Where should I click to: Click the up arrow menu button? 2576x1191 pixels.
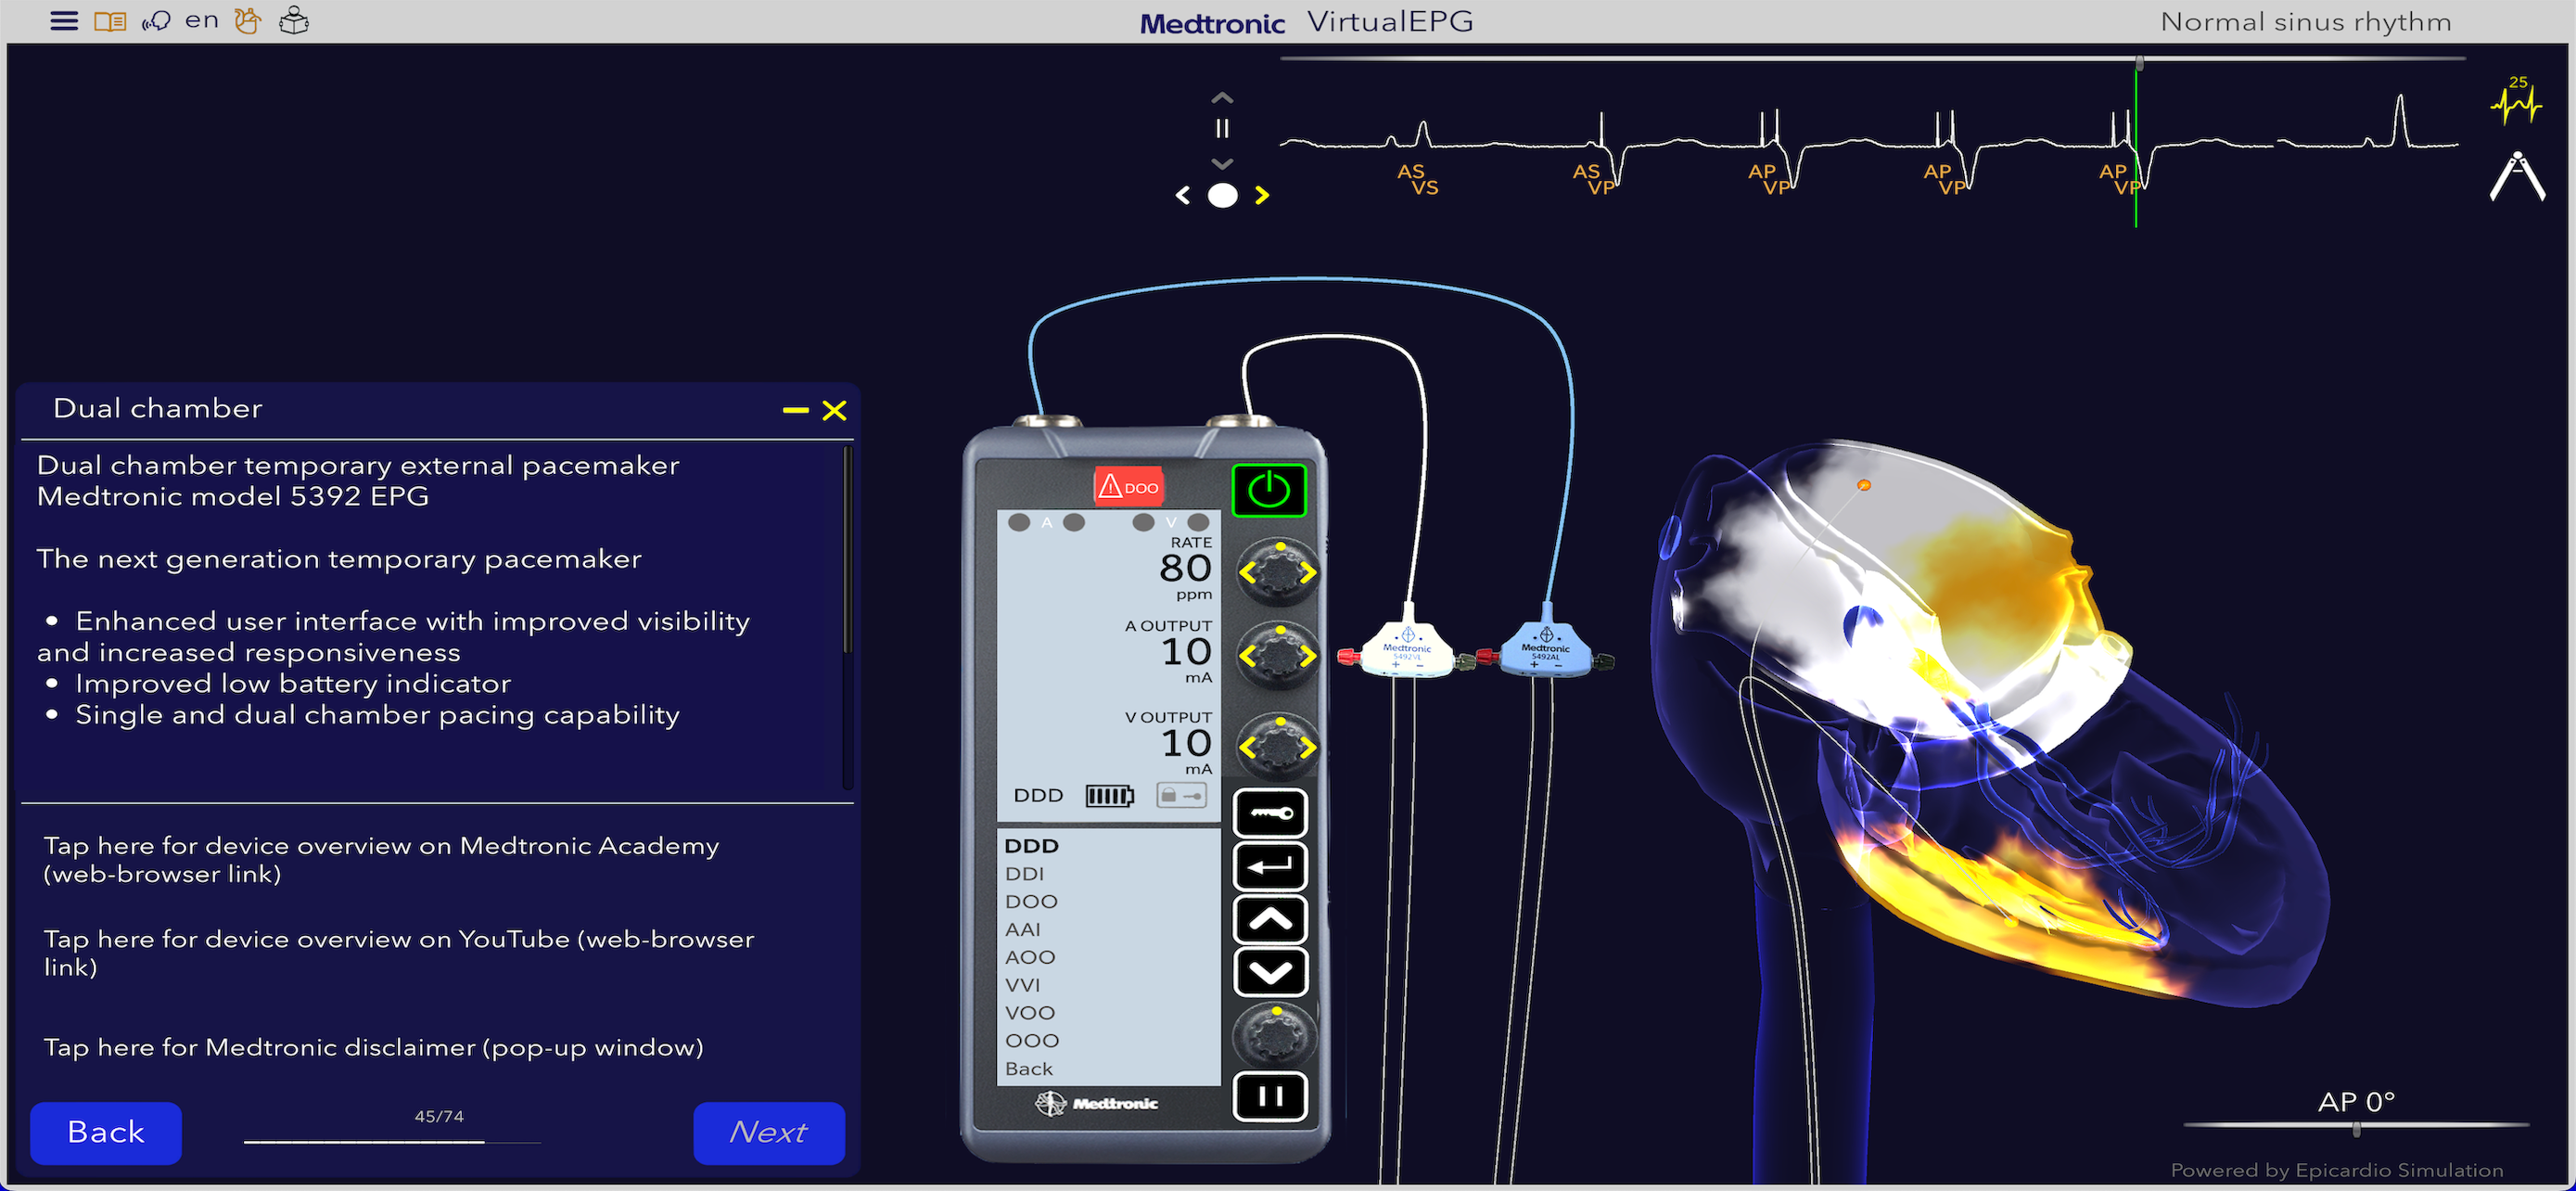[x=1270, y=919]
